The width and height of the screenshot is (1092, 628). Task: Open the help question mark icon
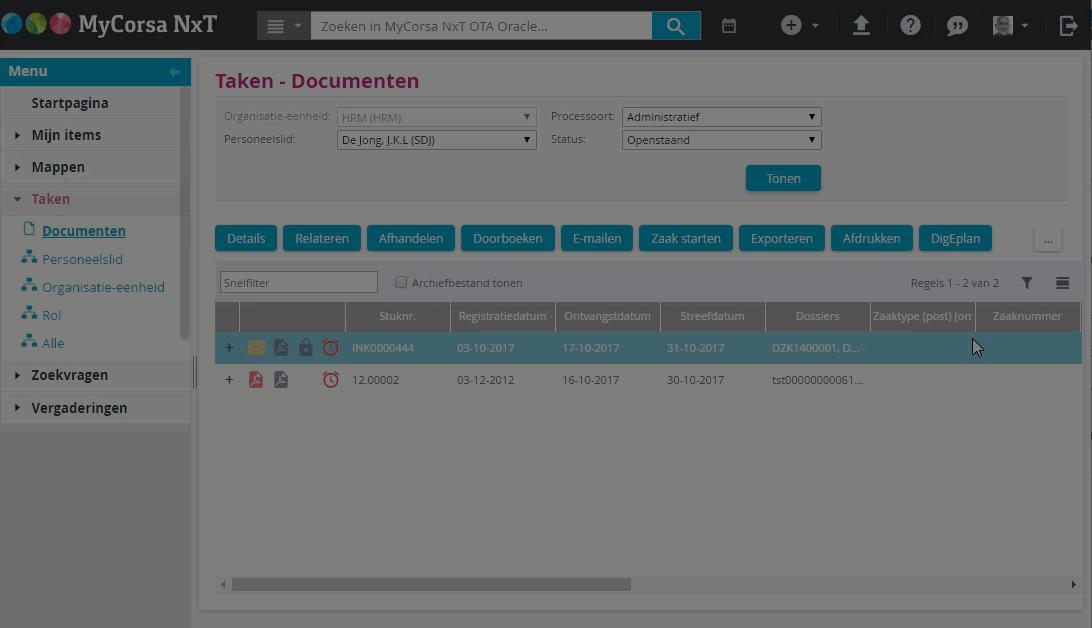(x=910, y=26)
